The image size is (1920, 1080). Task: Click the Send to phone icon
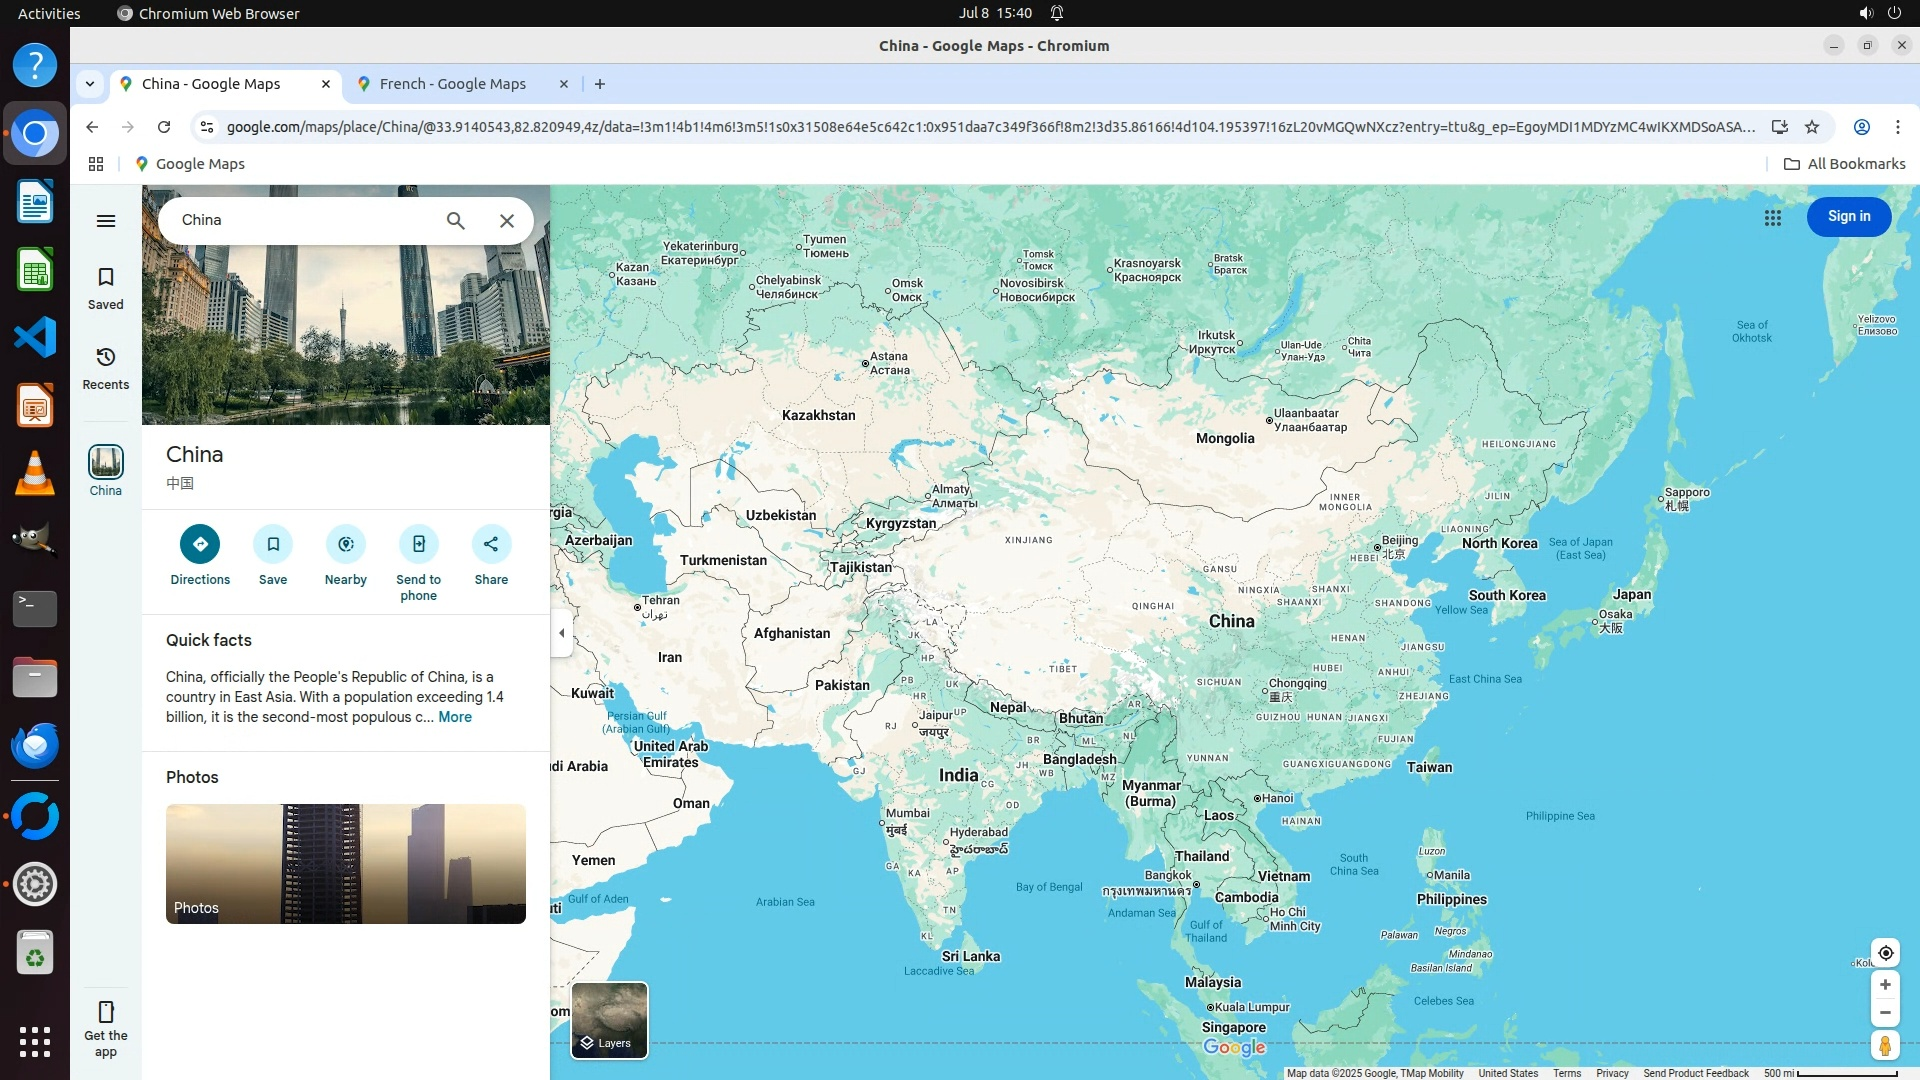pos(418,544)
